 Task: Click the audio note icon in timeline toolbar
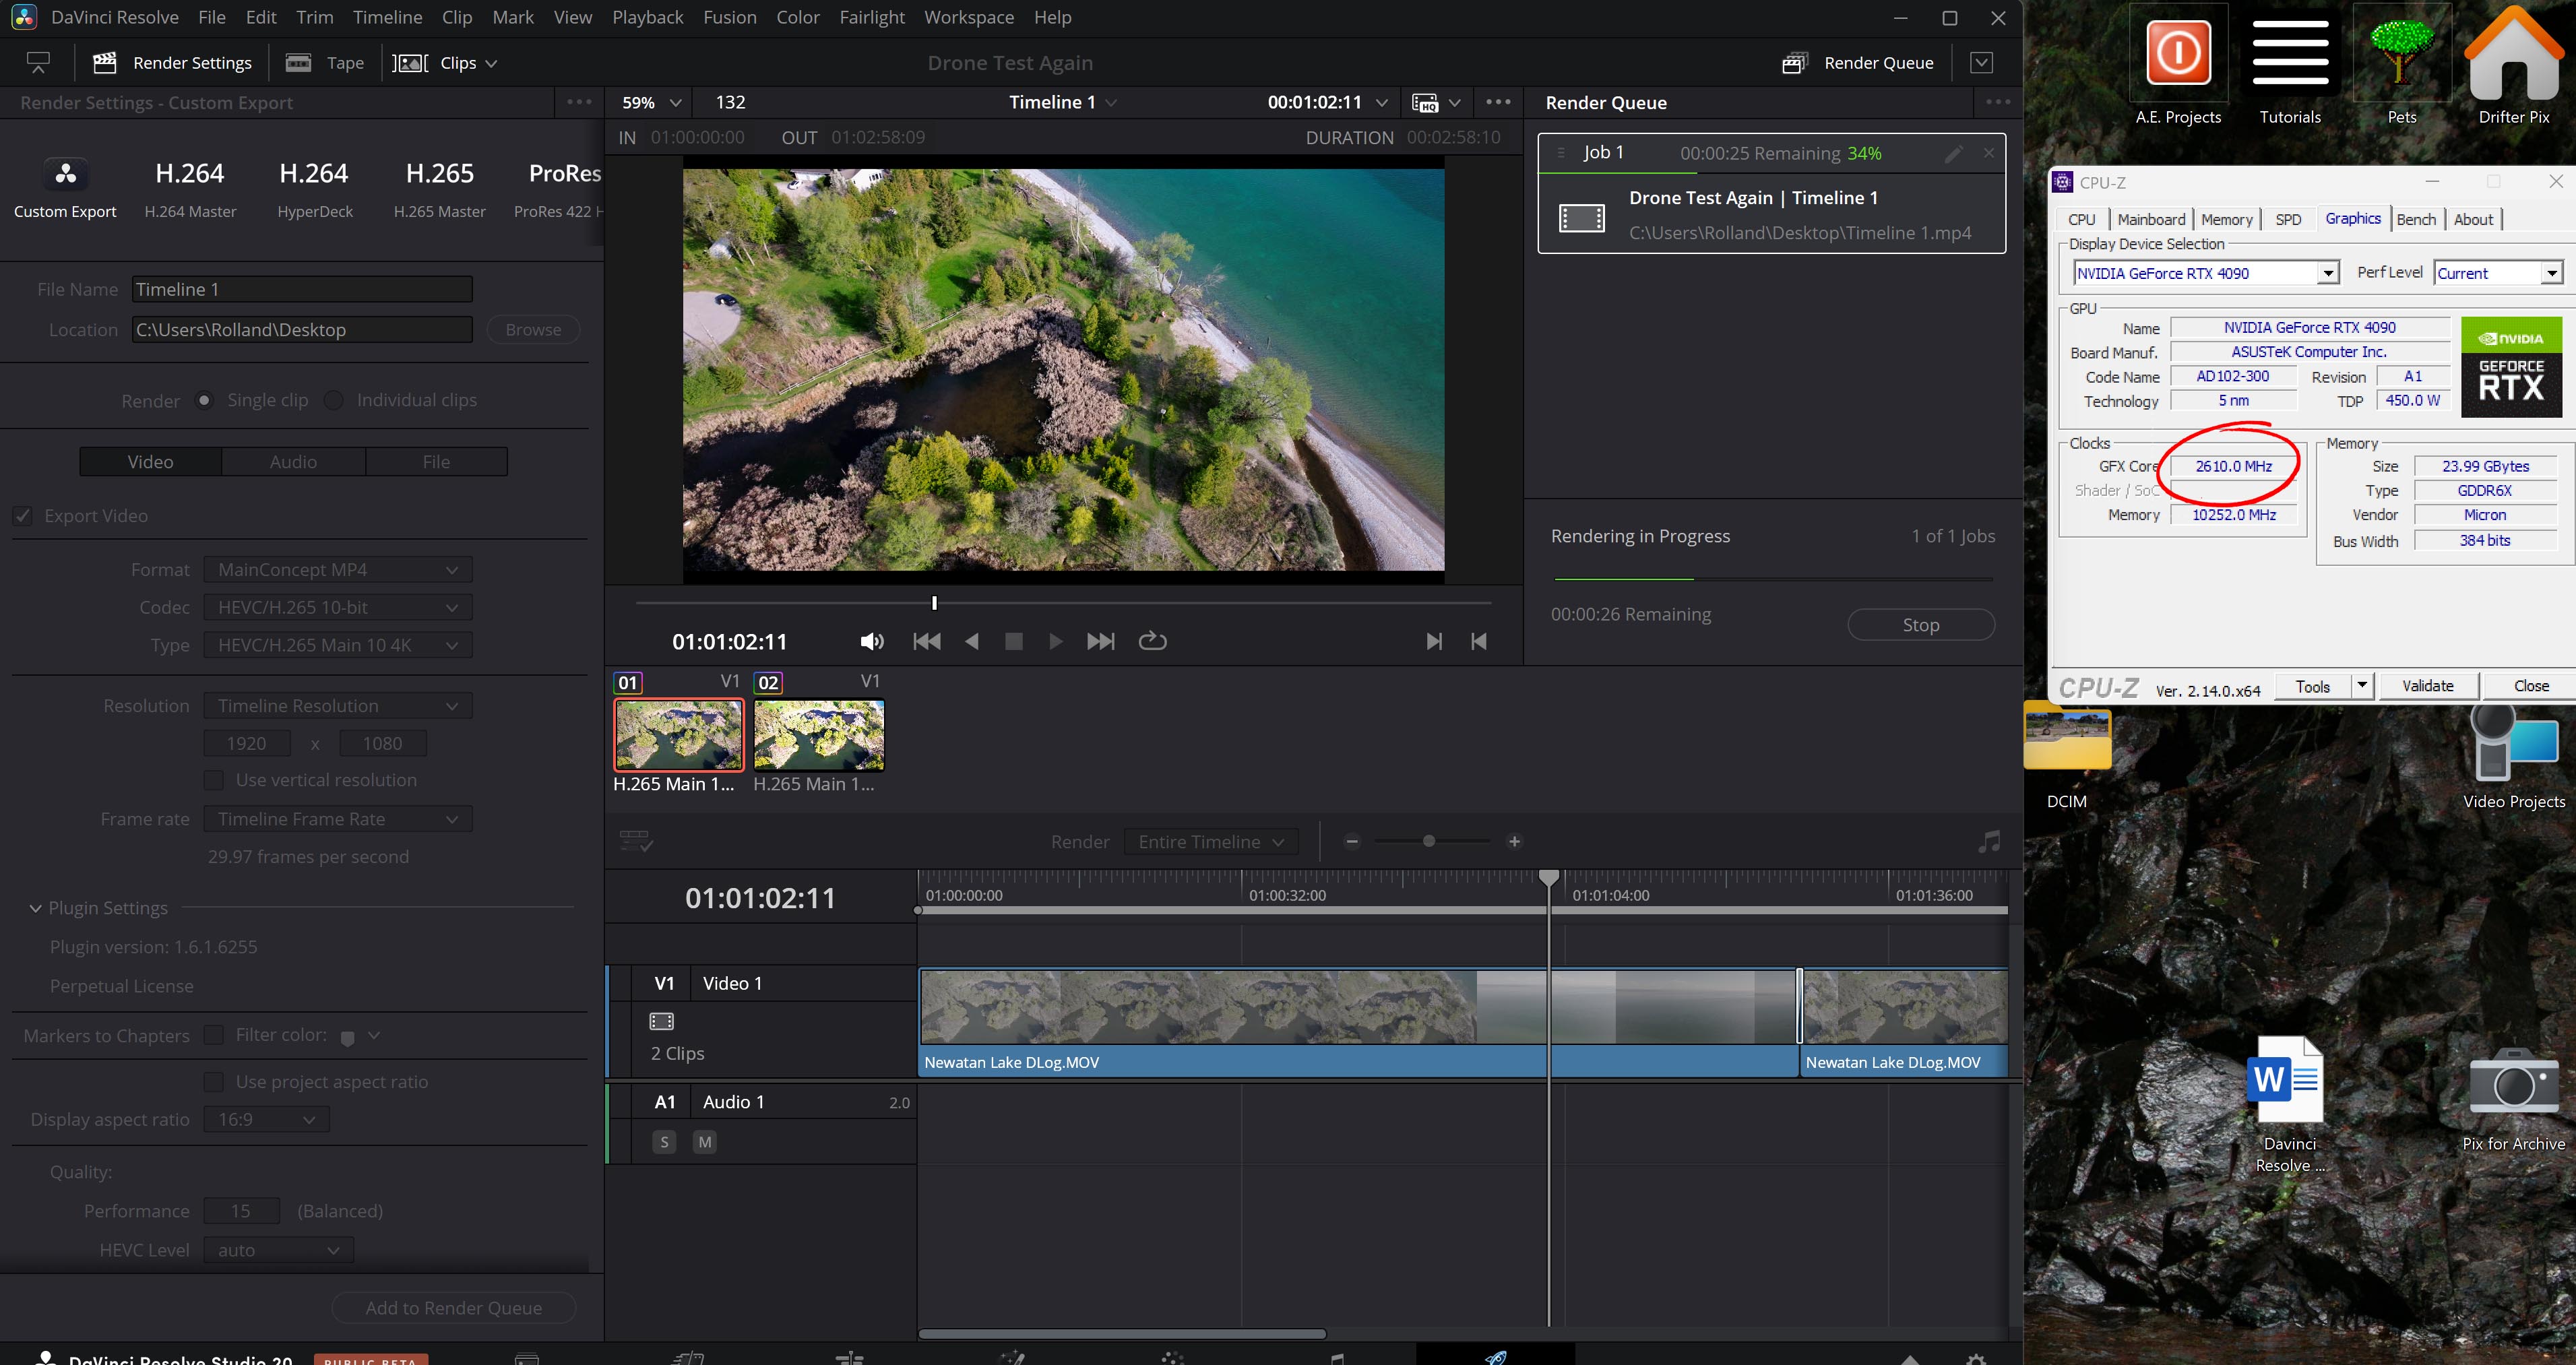pos(1989,842)
